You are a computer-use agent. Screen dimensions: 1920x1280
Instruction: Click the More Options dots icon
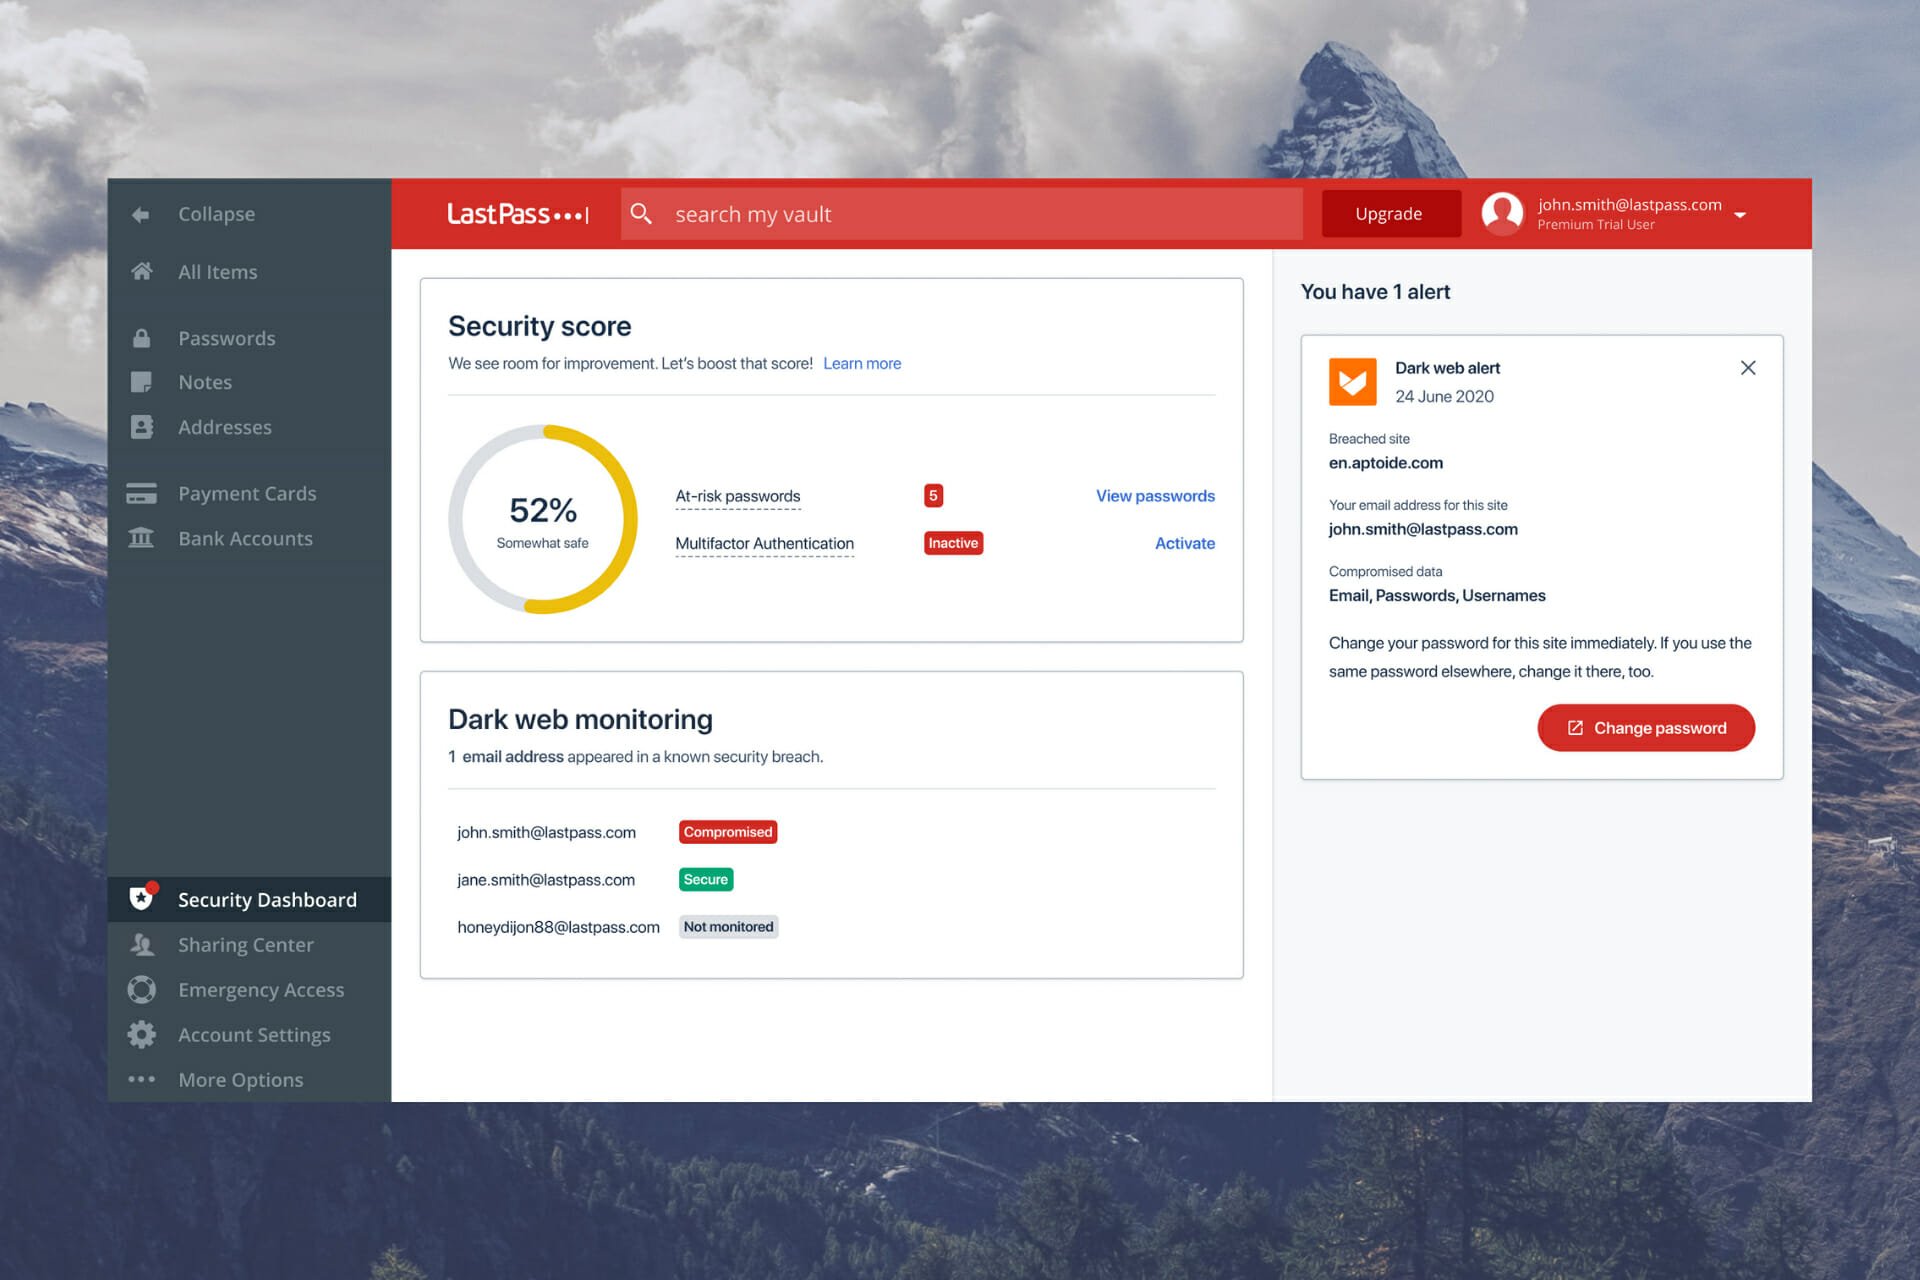pyautogui.click(x=142, y=1079)
